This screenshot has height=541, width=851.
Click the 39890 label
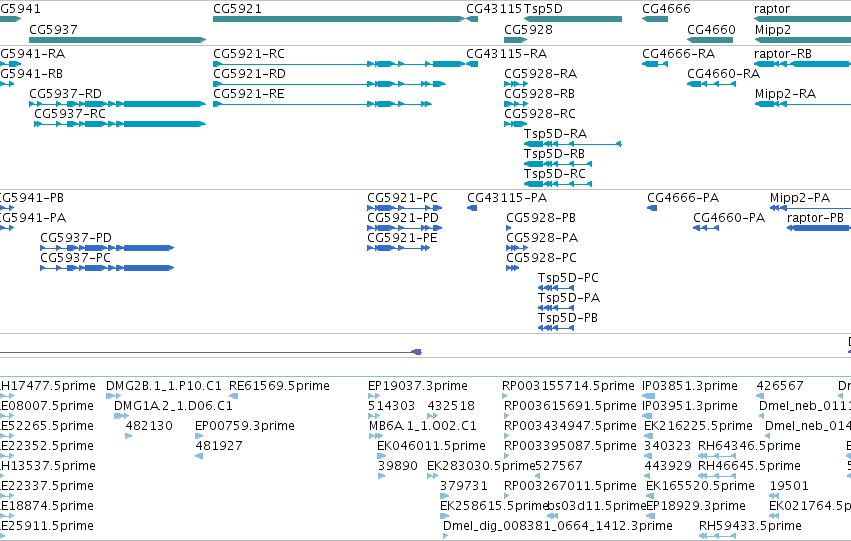click(398, 466)
